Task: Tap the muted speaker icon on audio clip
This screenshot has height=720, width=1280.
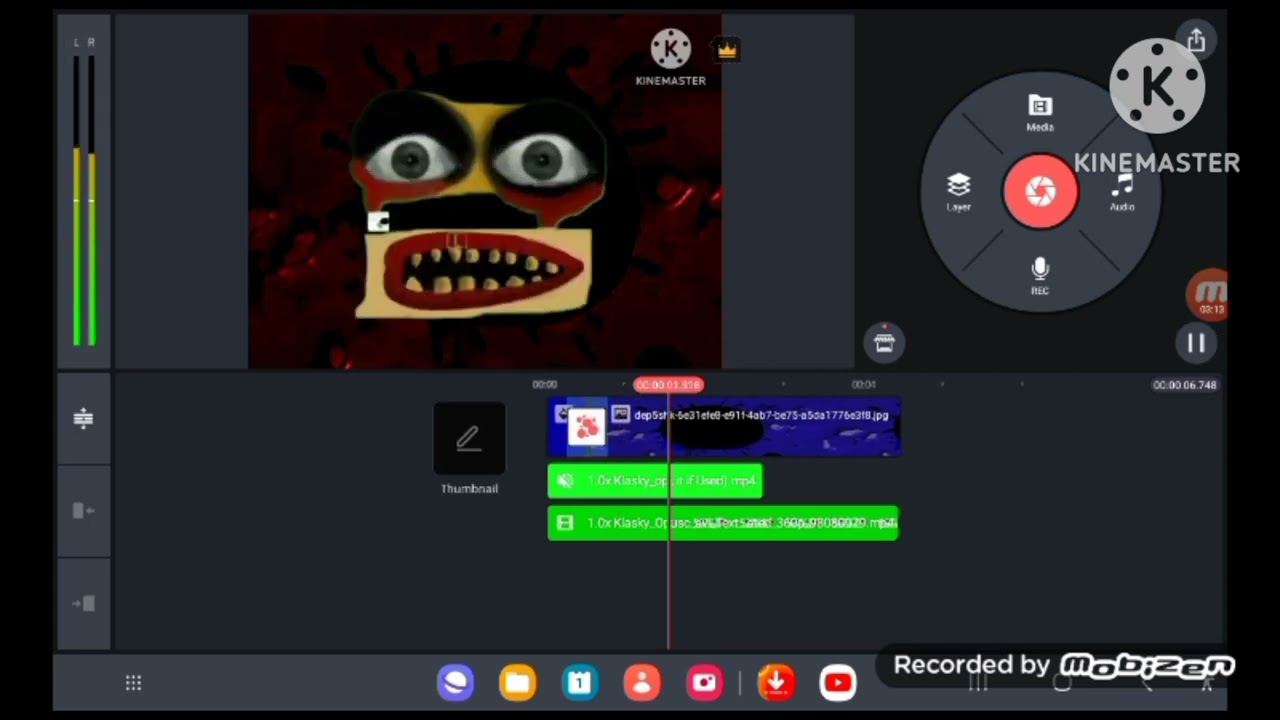Action: [565, 481]
